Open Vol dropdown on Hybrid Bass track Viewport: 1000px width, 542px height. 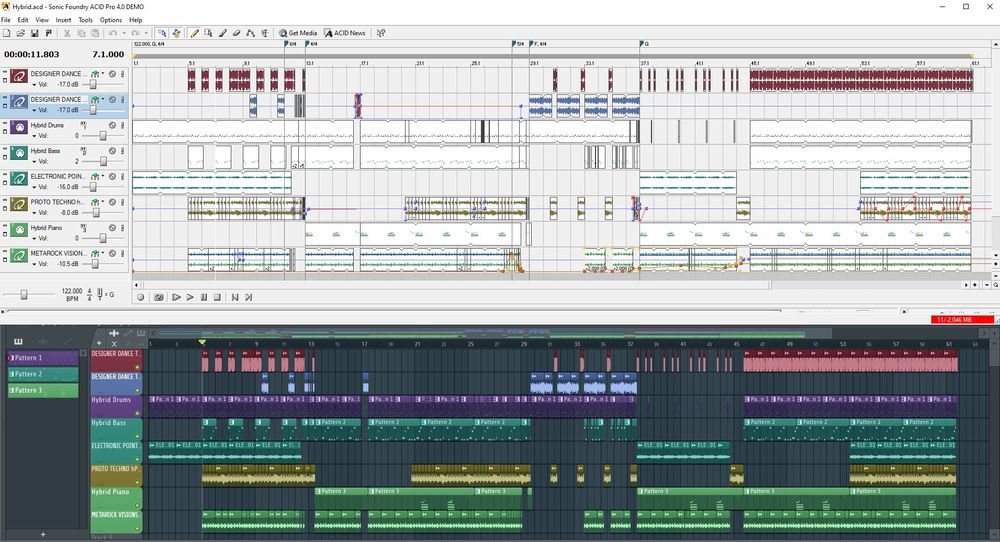(34, 161)
